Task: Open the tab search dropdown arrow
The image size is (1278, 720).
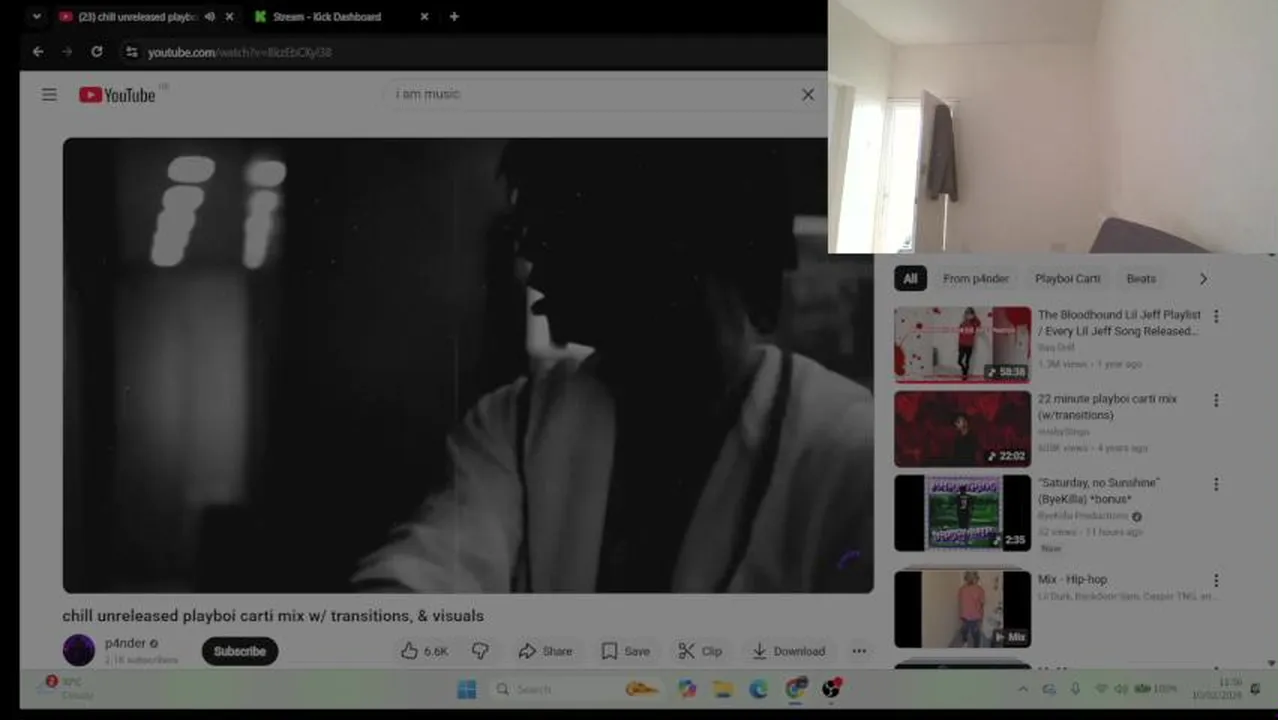Action: [x=36, y=17]
